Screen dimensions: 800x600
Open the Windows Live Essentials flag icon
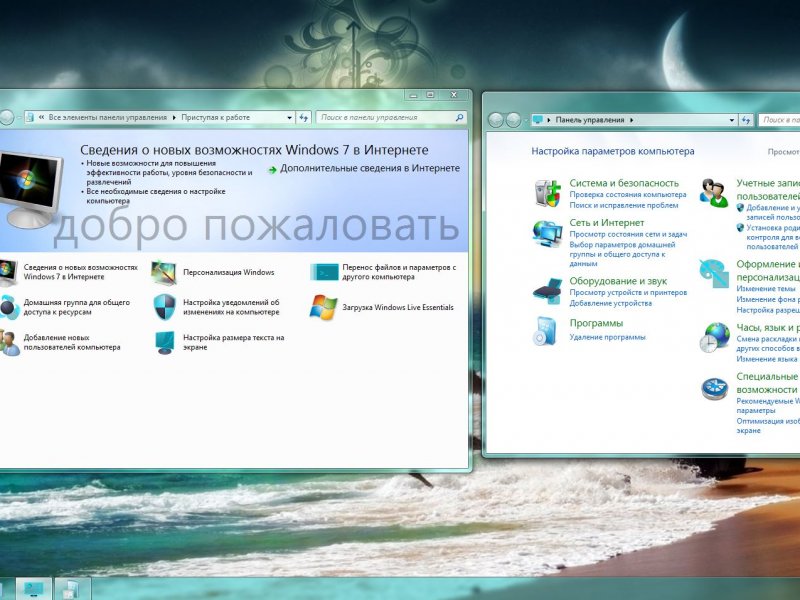[323, 307]
